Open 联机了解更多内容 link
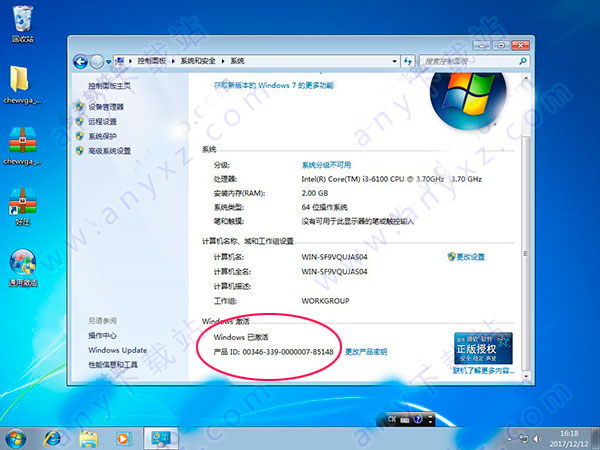The height and width of the screenshot is (450, 600). coord(484,370)
